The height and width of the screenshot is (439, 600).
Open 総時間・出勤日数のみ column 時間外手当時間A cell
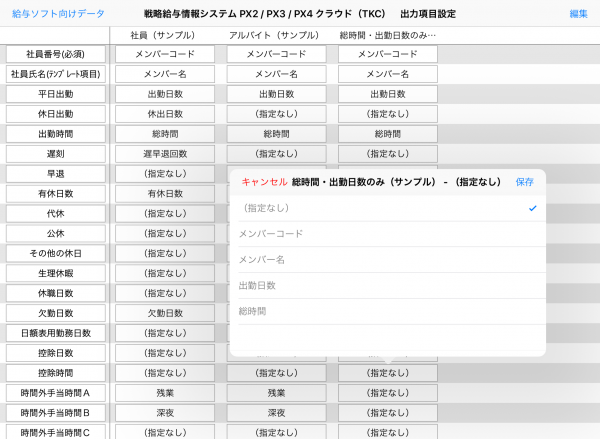[x=388, y=393]
